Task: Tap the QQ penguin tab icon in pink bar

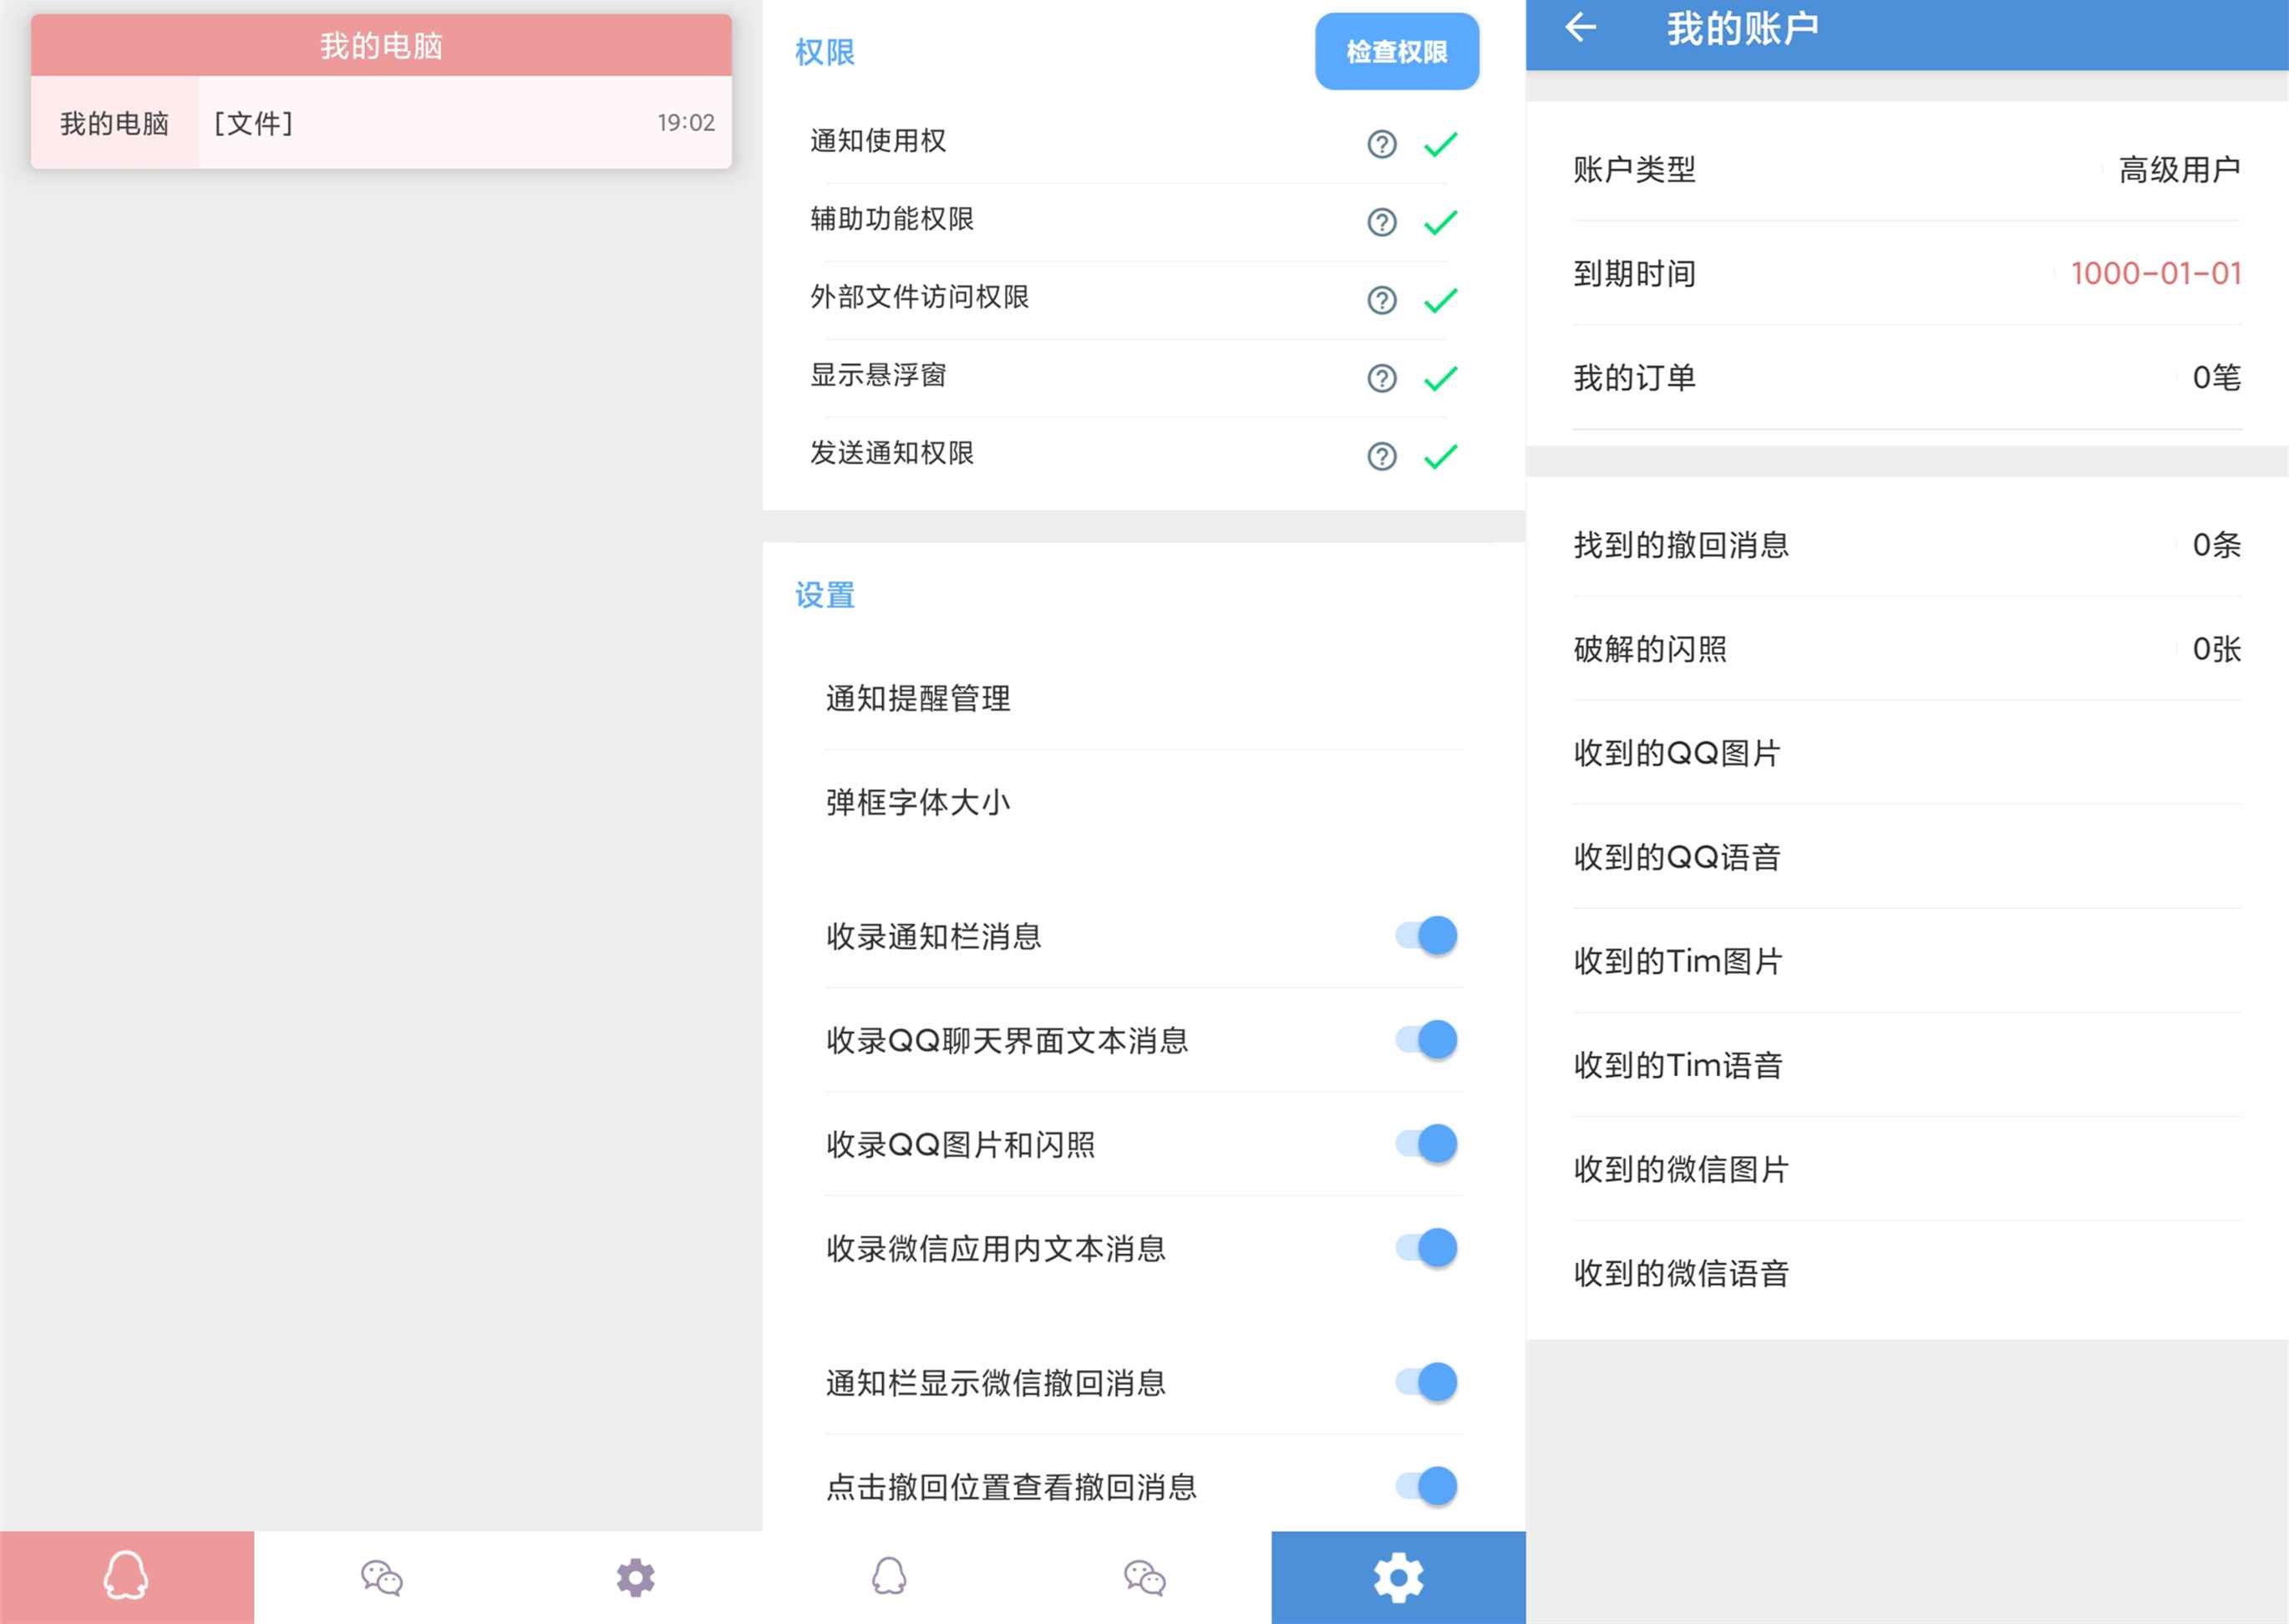Action: click(126, 1577)
